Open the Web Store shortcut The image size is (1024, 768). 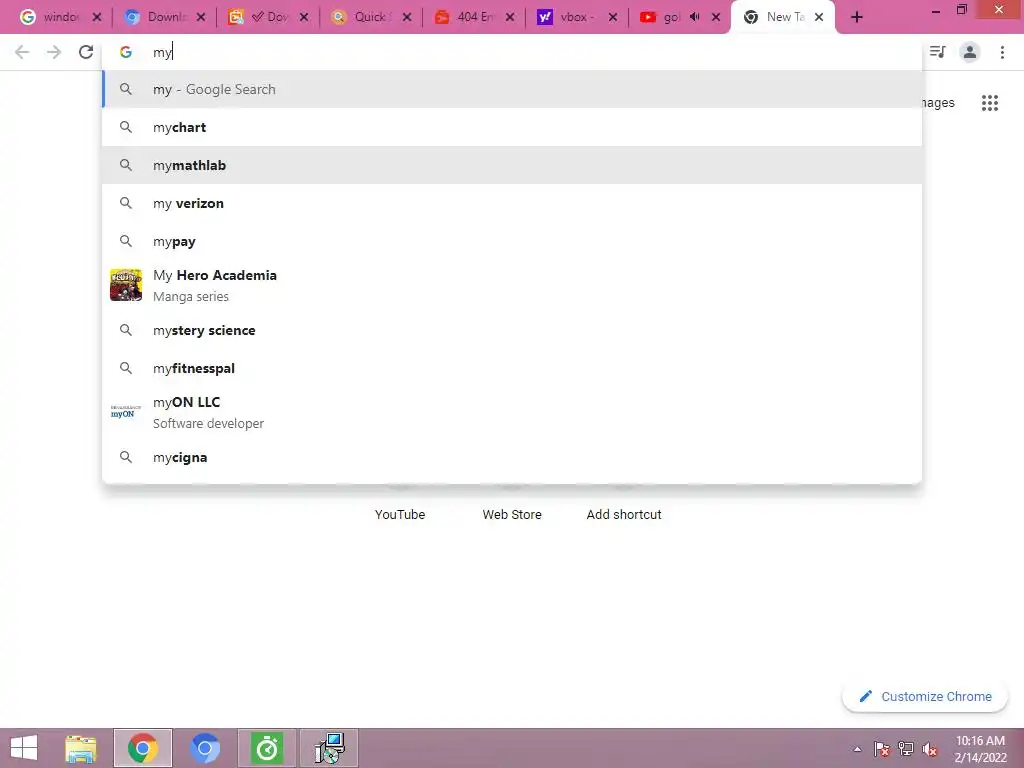(x=512, y=515)
